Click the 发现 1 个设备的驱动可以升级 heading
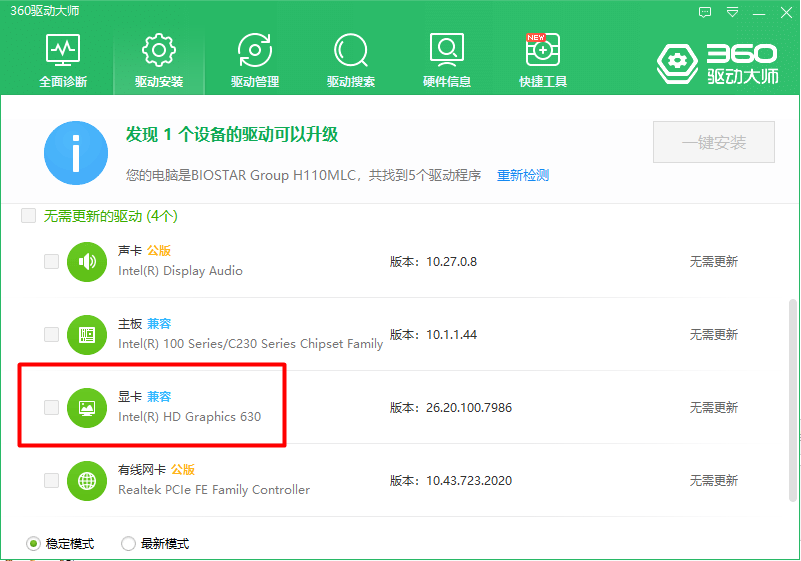Viewport: 801px width, 561px height. 232,134
